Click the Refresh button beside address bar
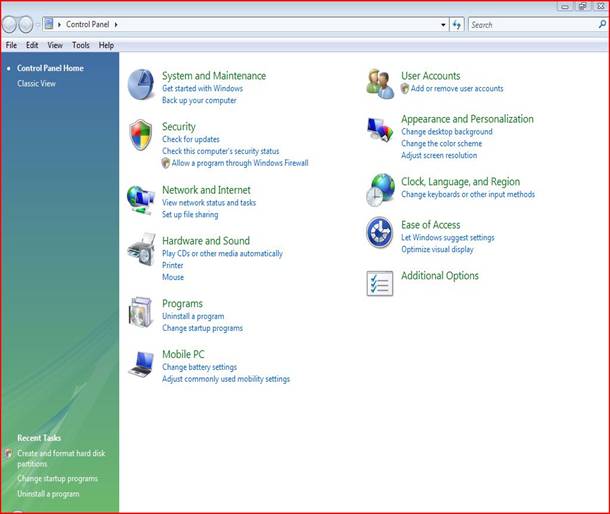This screenshot has width=610, height=514. (457, 25)
